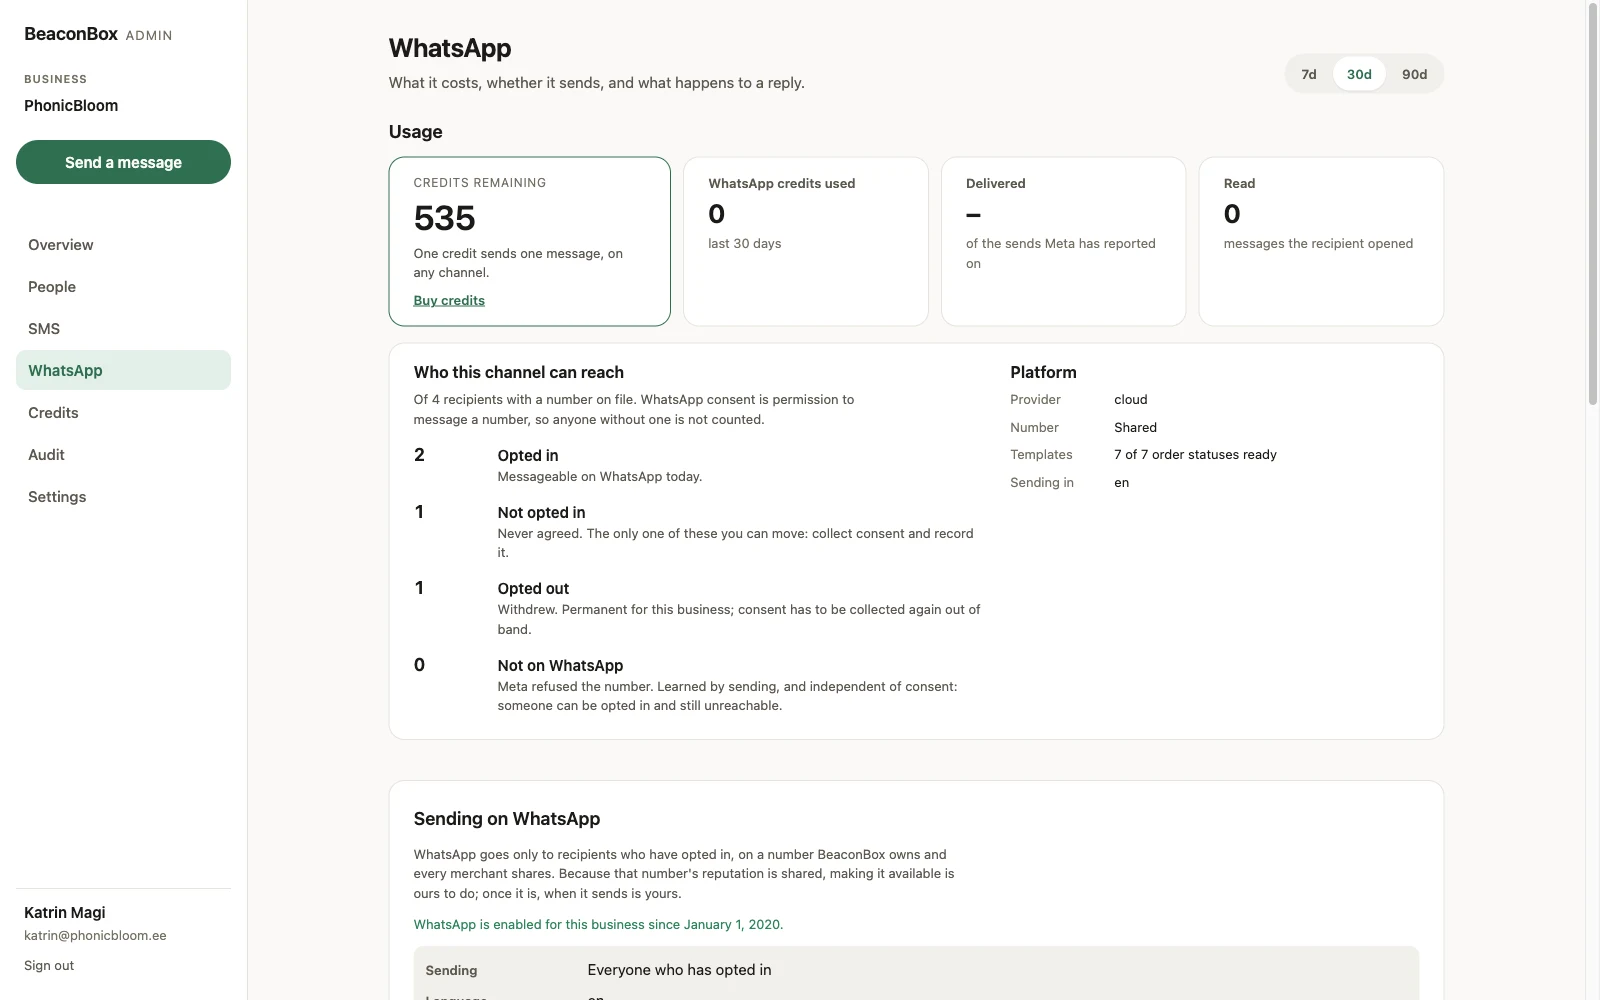Image resolution: width=1600 pixels, height=1000 pixels.
Task: Click the Platform heading
Action: coord(1043,372)
